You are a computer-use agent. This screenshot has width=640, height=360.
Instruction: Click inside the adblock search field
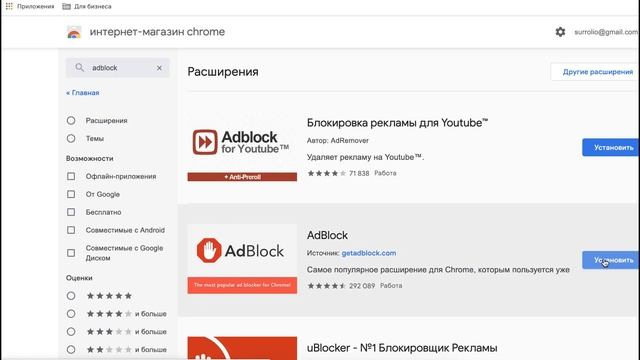pyautogui.click(x=118, y=68)
